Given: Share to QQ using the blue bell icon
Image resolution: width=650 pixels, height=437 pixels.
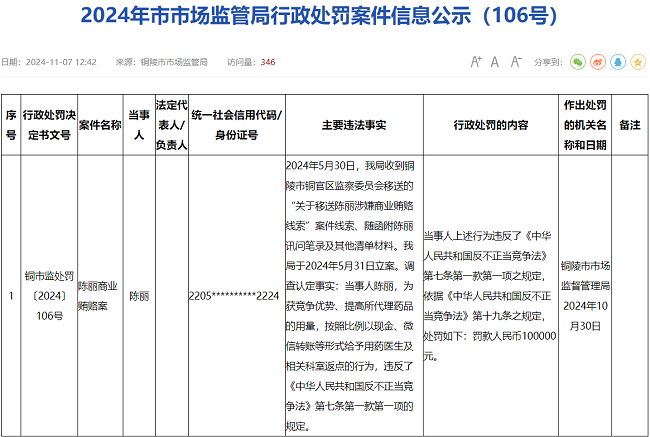Looking at the screenshot, I should point(616,62).
